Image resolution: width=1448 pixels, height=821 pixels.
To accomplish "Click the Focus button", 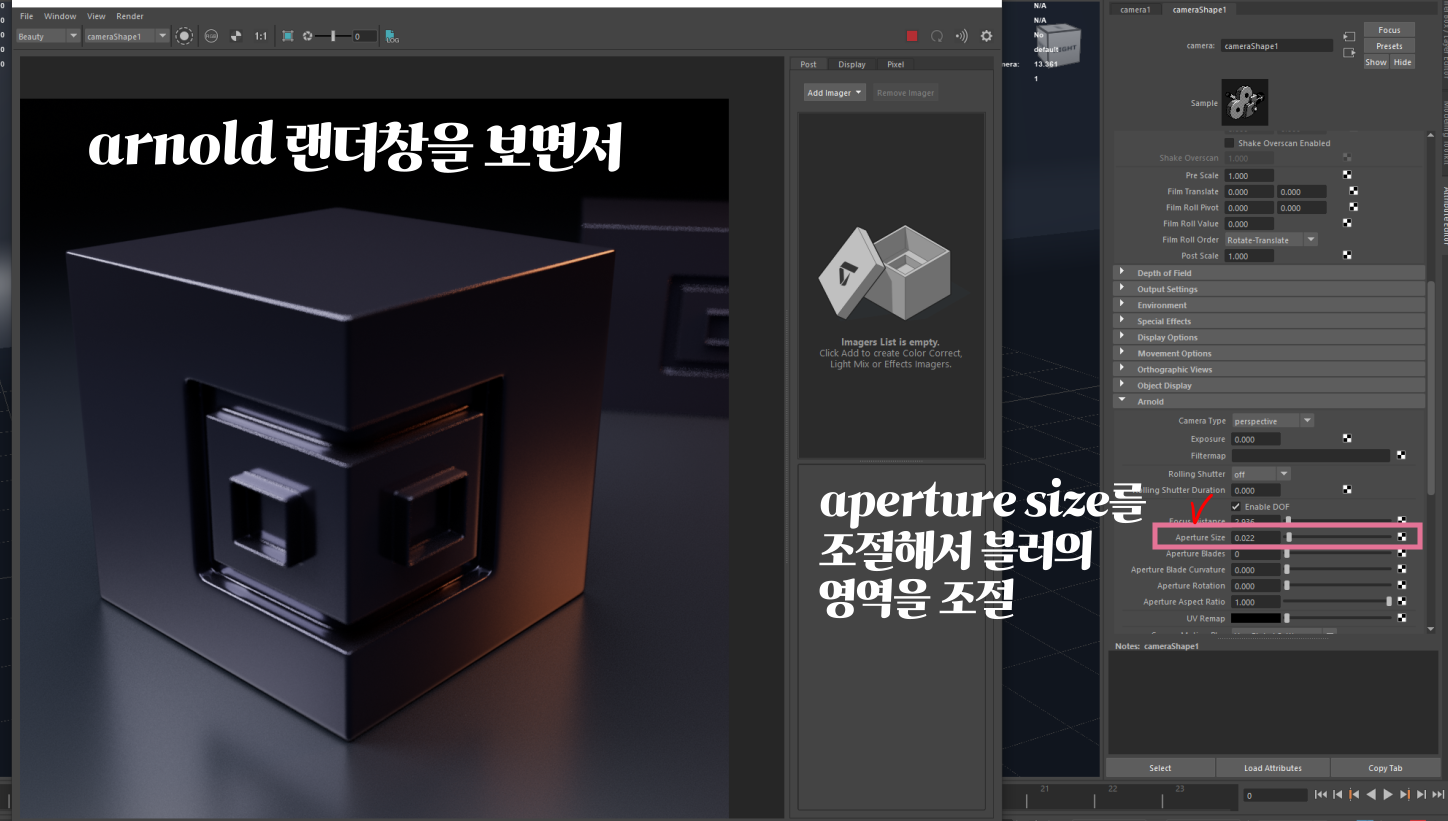I will pos(1390,30).
